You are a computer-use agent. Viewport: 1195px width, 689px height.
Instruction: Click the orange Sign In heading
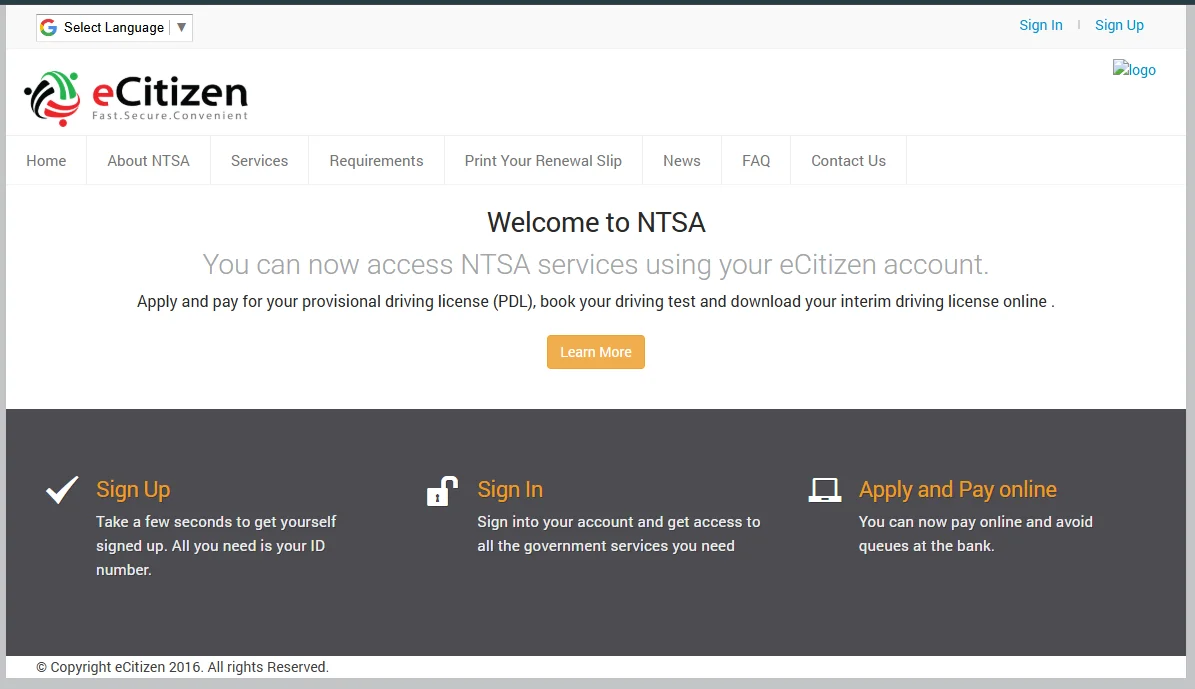pos(510,489)
